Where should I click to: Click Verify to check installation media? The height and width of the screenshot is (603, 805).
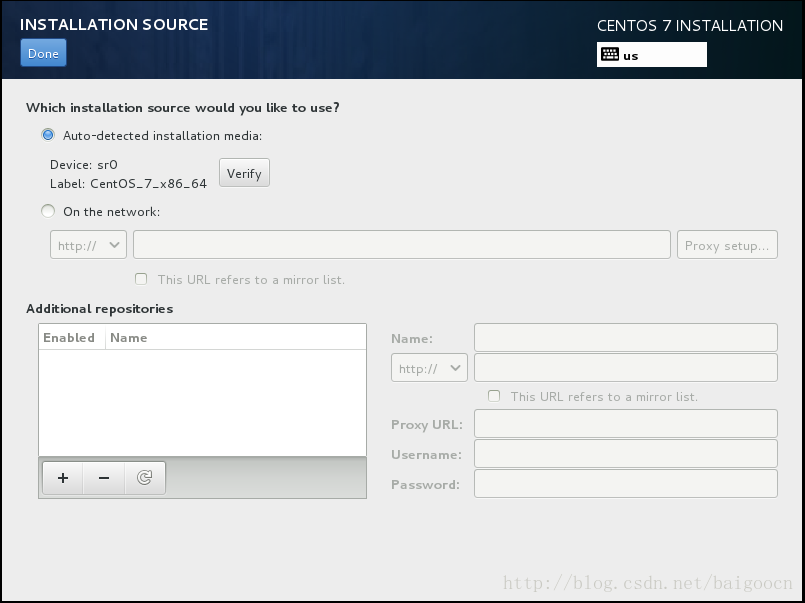pos(244,173)
